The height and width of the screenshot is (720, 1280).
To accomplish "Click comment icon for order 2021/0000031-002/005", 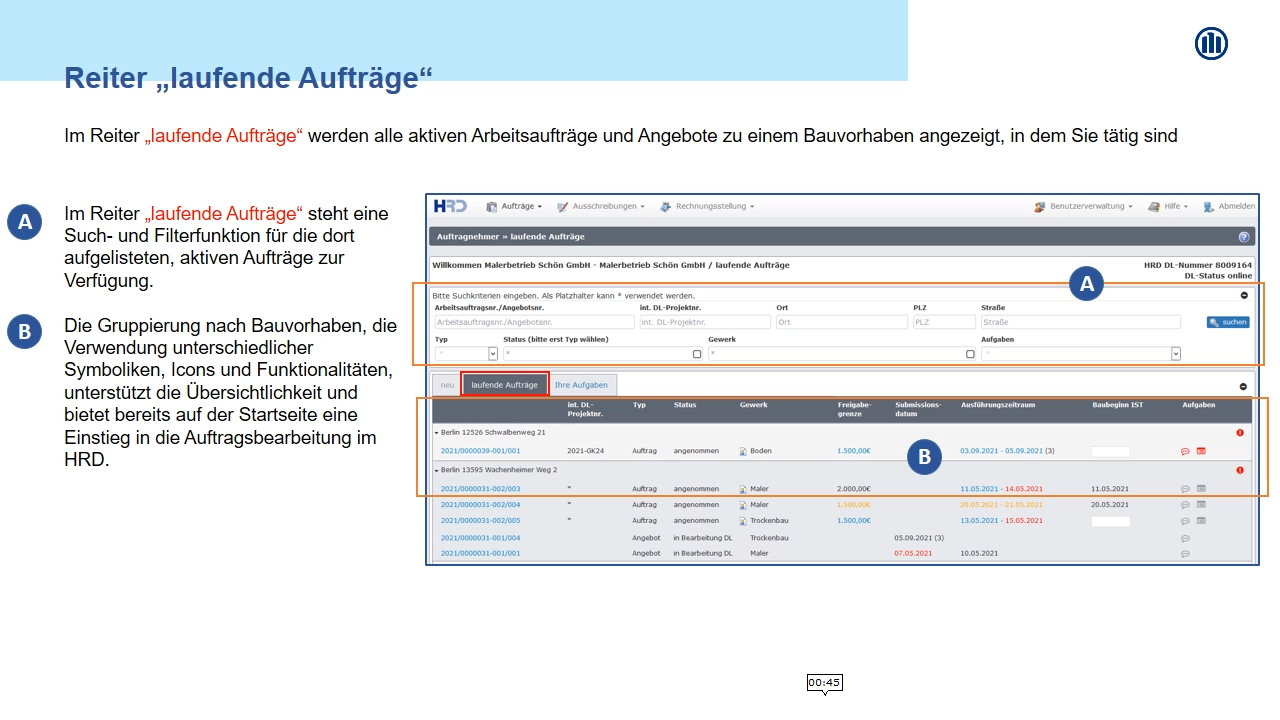I will 1185,521.
